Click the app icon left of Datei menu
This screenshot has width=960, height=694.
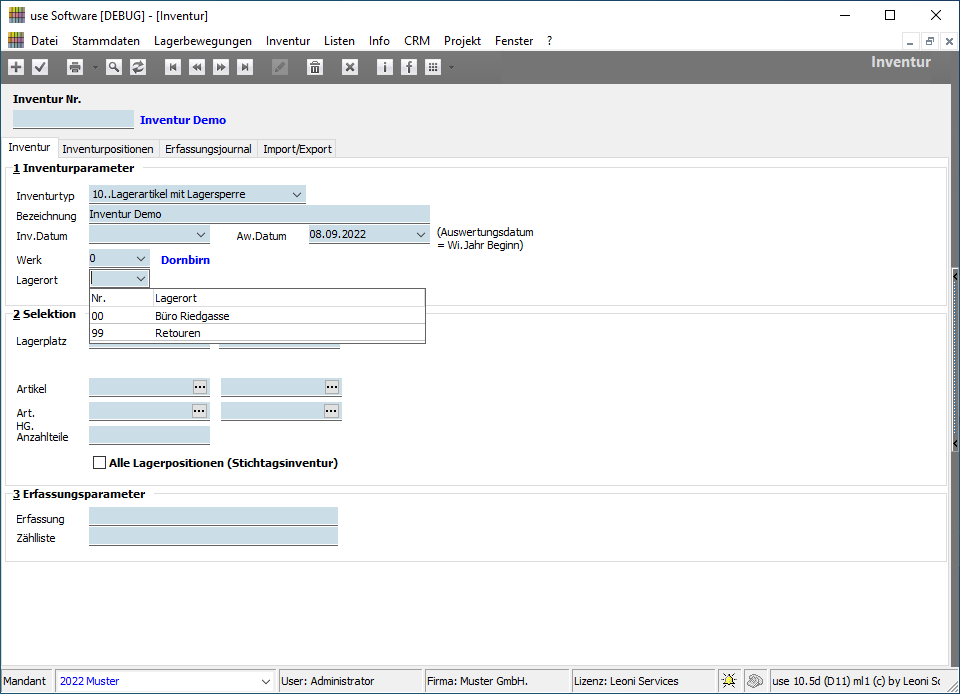16,40
